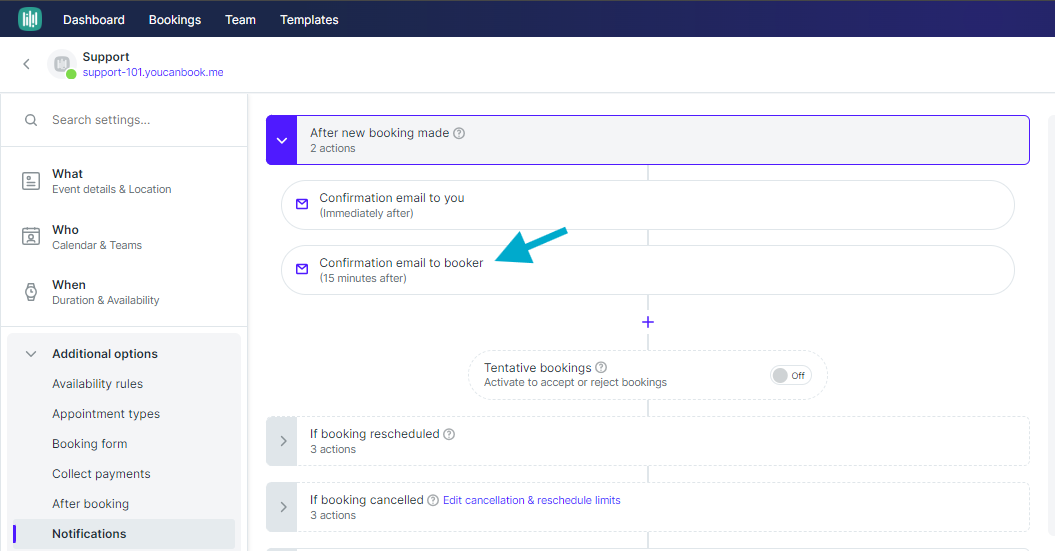Click the When watch icon
This screenshot has width=1055, height=551.
coord(31,292)
